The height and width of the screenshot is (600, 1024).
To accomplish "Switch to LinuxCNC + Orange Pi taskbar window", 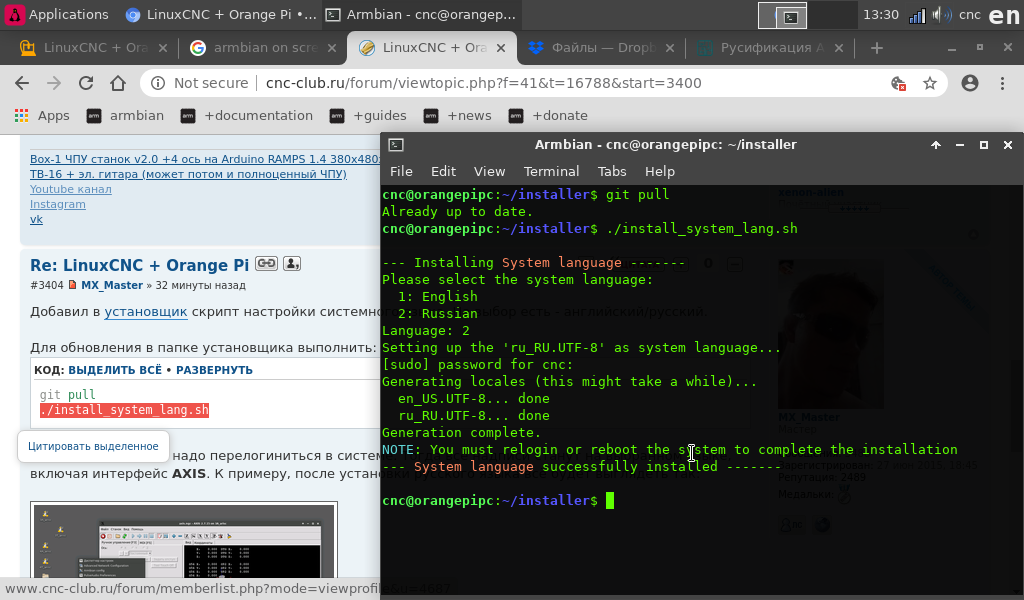I will [x=221, y=14].
